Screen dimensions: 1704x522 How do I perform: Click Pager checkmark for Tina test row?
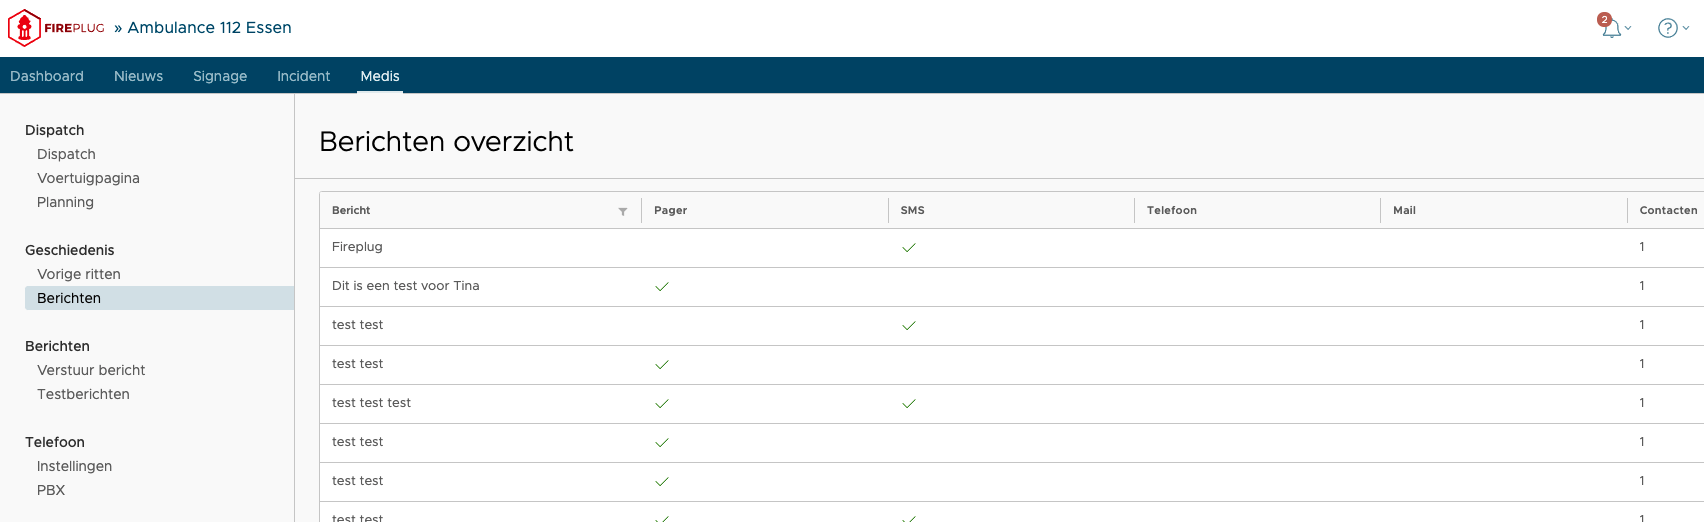(x=661, y=286)
